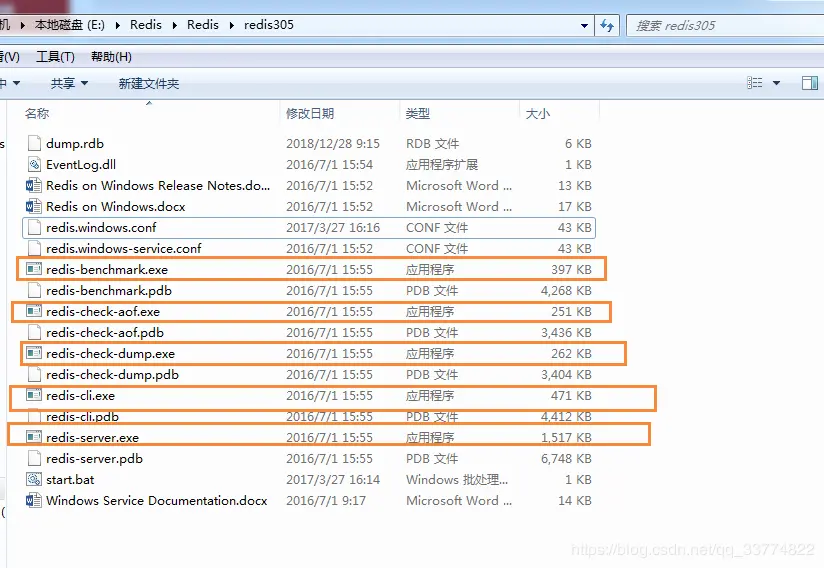Click Word icon of Redis on Windows Release Notes

(x=34, y=185)
